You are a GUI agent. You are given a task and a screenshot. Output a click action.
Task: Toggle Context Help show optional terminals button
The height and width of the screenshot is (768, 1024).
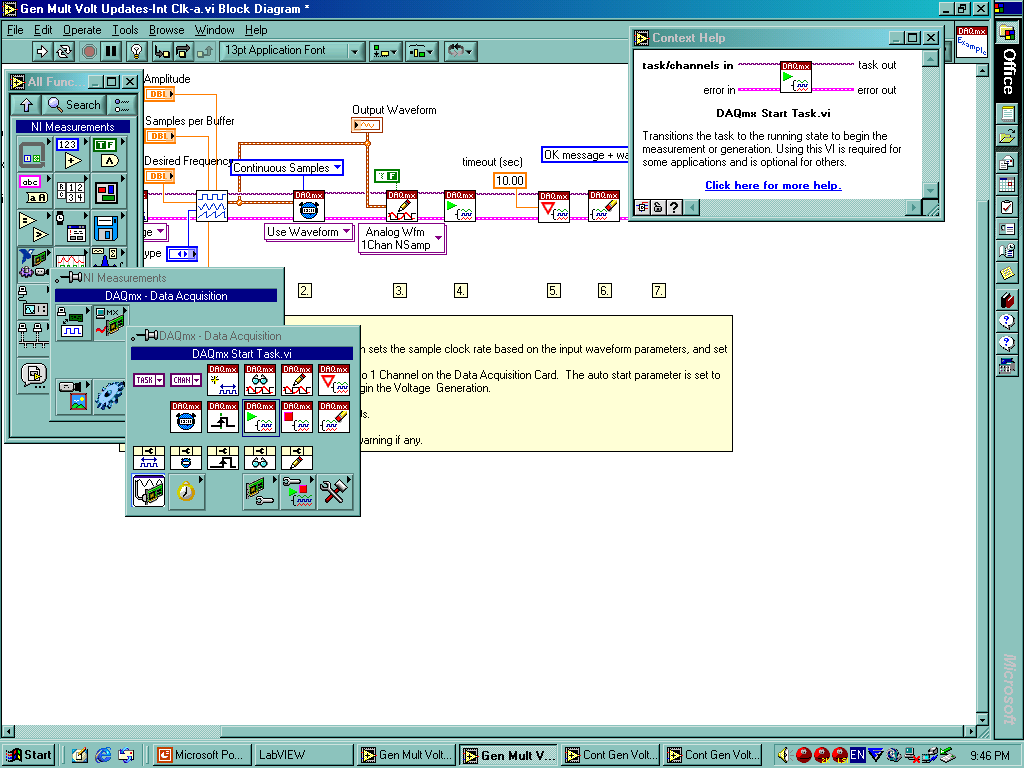[643, 208]
